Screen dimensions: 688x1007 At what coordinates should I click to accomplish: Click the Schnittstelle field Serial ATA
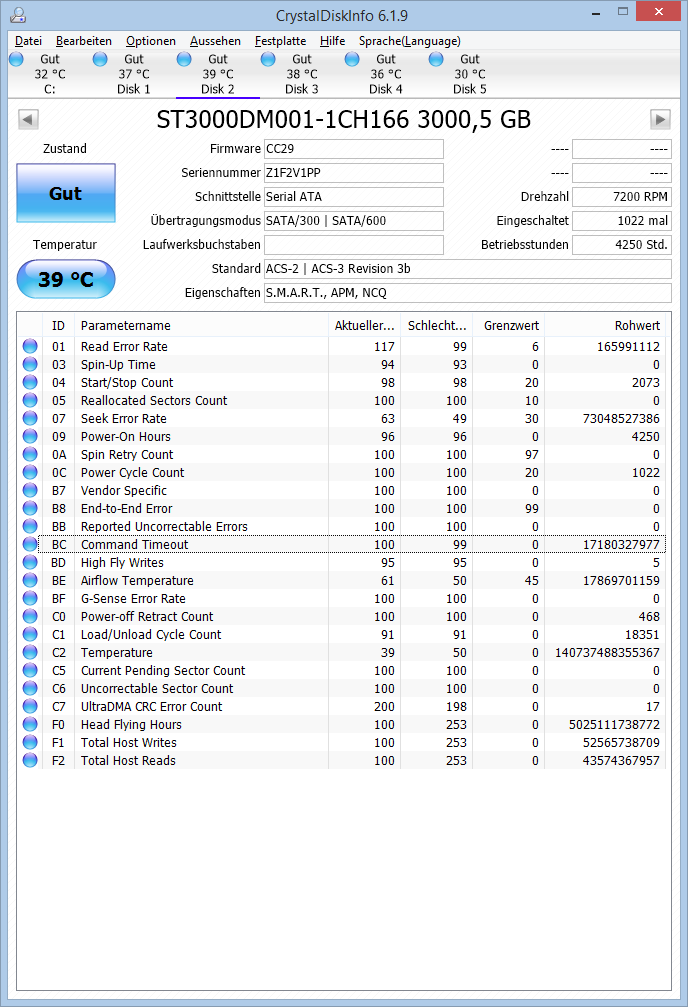click(354, 197)
